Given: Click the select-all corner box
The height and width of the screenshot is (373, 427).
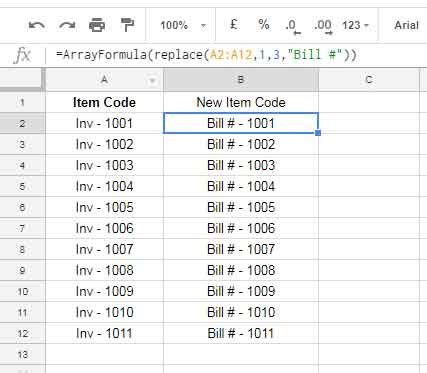Looking at the screenshot, I should 22,79.
